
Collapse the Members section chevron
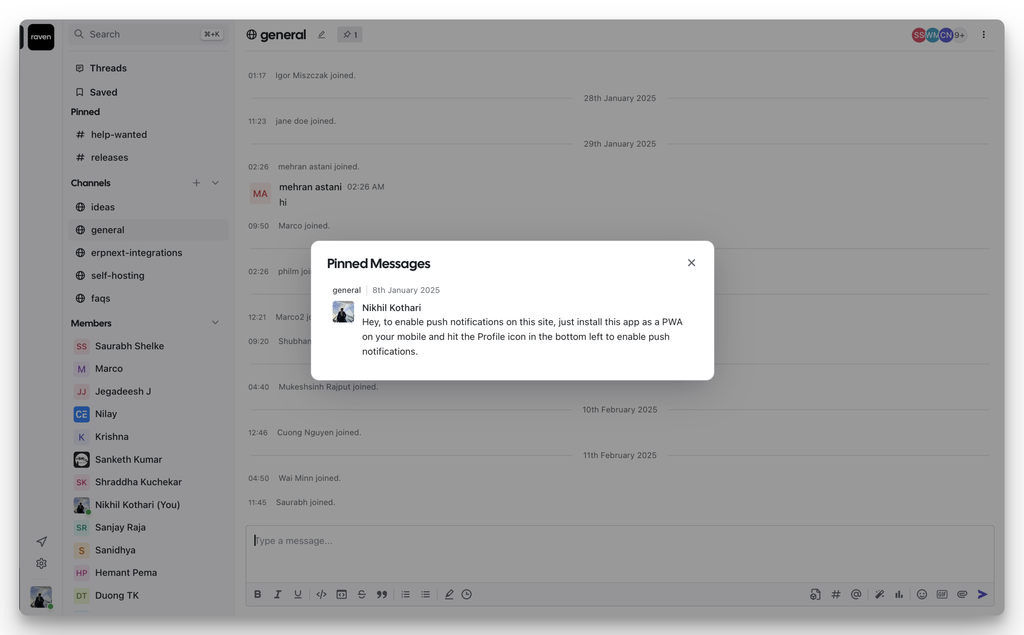(215, 323)
